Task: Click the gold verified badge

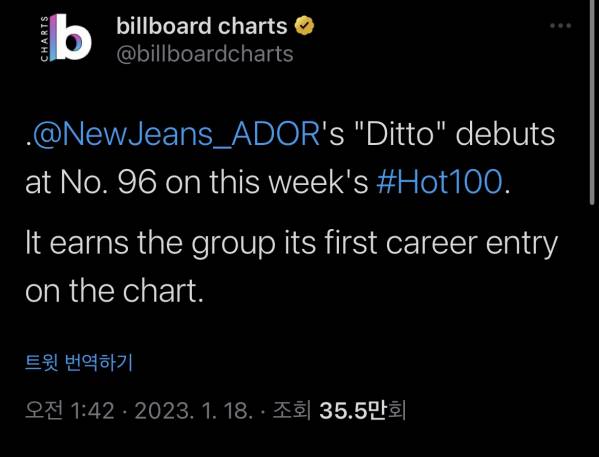Action: point(304,26)
